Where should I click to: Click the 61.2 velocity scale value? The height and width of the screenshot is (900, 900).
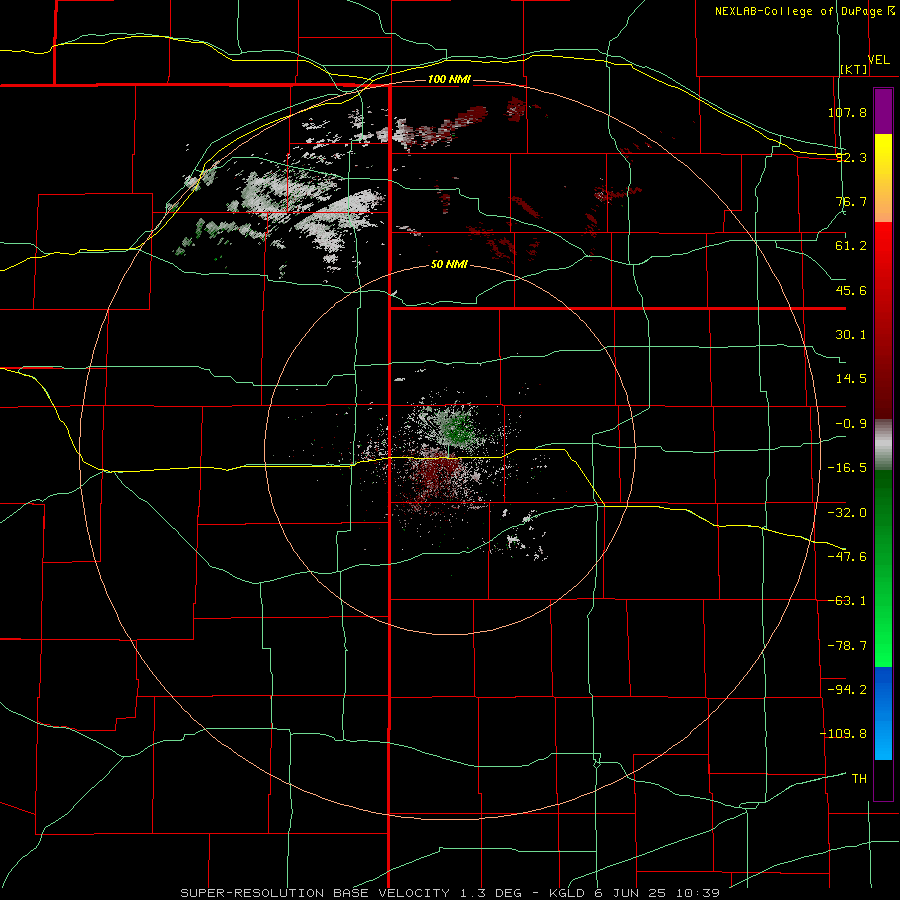[x=851, y=246]
